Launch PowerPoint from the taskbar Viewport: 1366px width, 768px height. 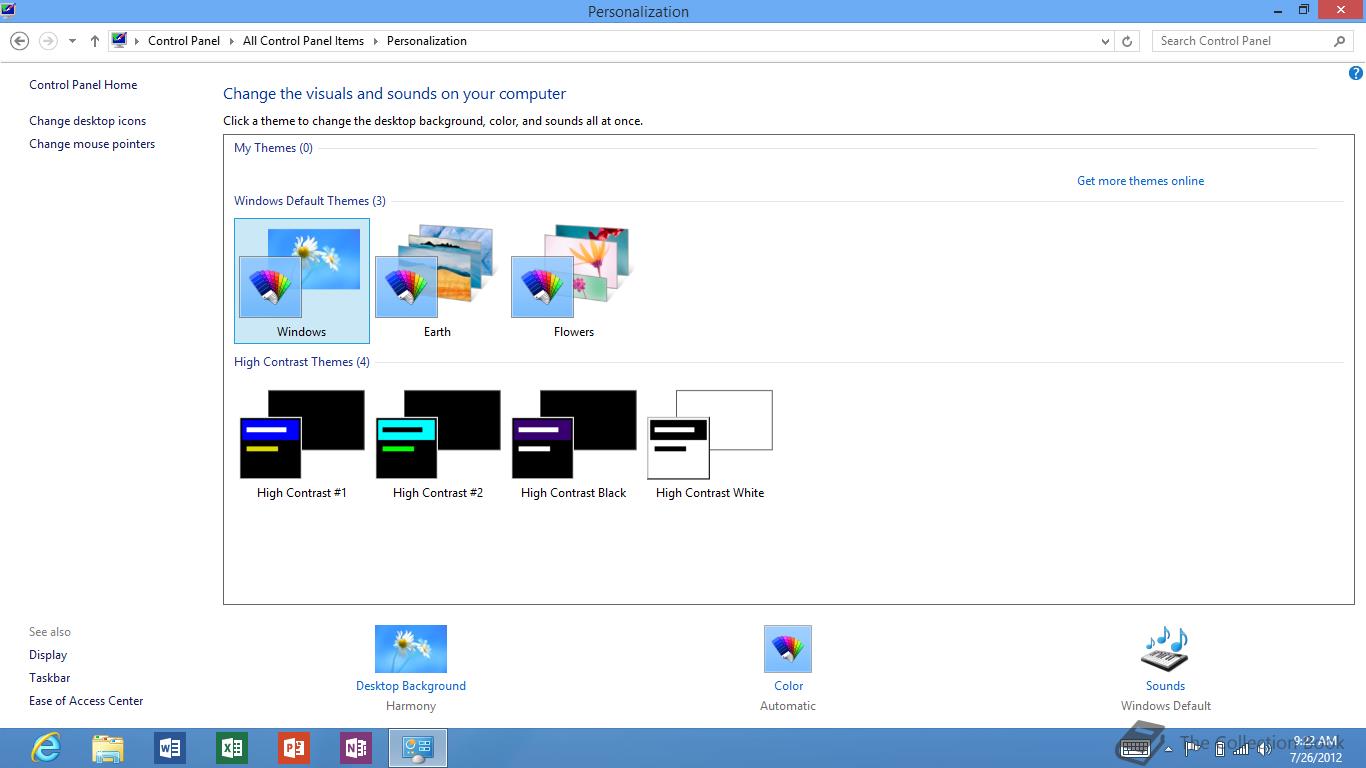[293, 748]
